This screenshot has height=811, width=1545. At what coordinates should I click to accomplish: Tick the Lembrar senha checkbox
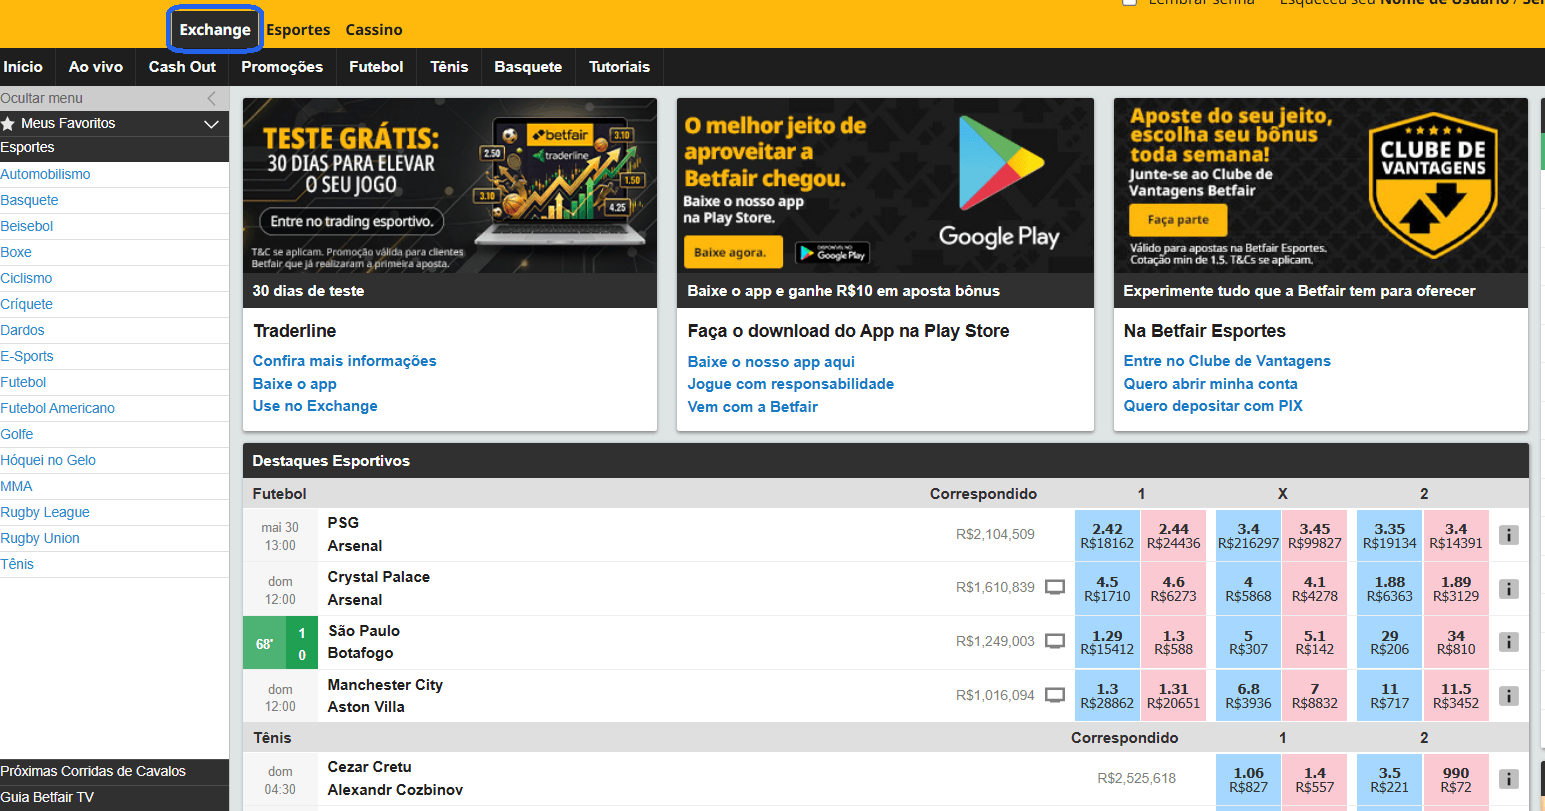[1130, 3]
